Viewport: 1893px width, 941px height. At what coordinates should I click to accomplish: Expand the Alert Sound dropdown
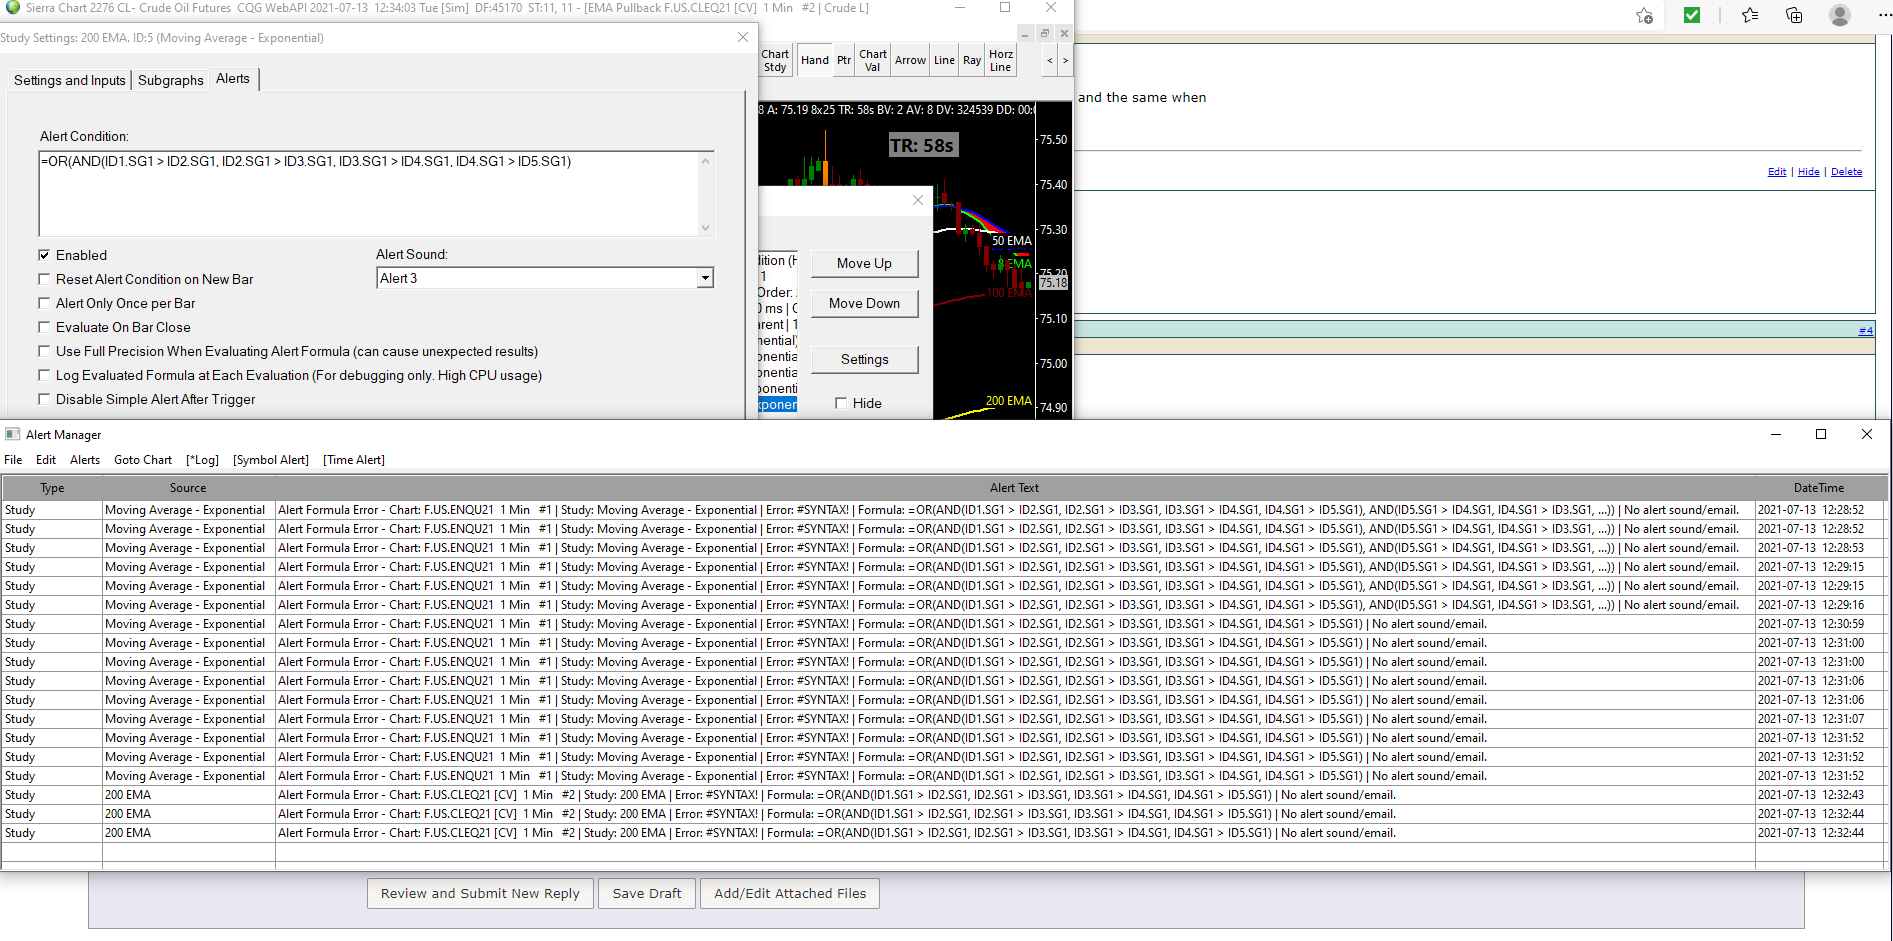(705, 278)
